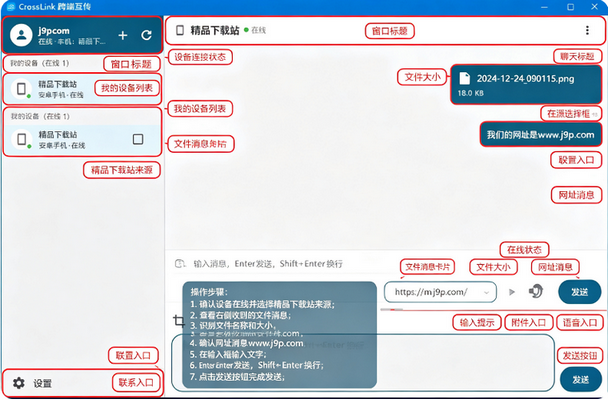Open Settings via the gear icon
The height and width of the screenshot is (400, 608).
(x=19, y=383)
